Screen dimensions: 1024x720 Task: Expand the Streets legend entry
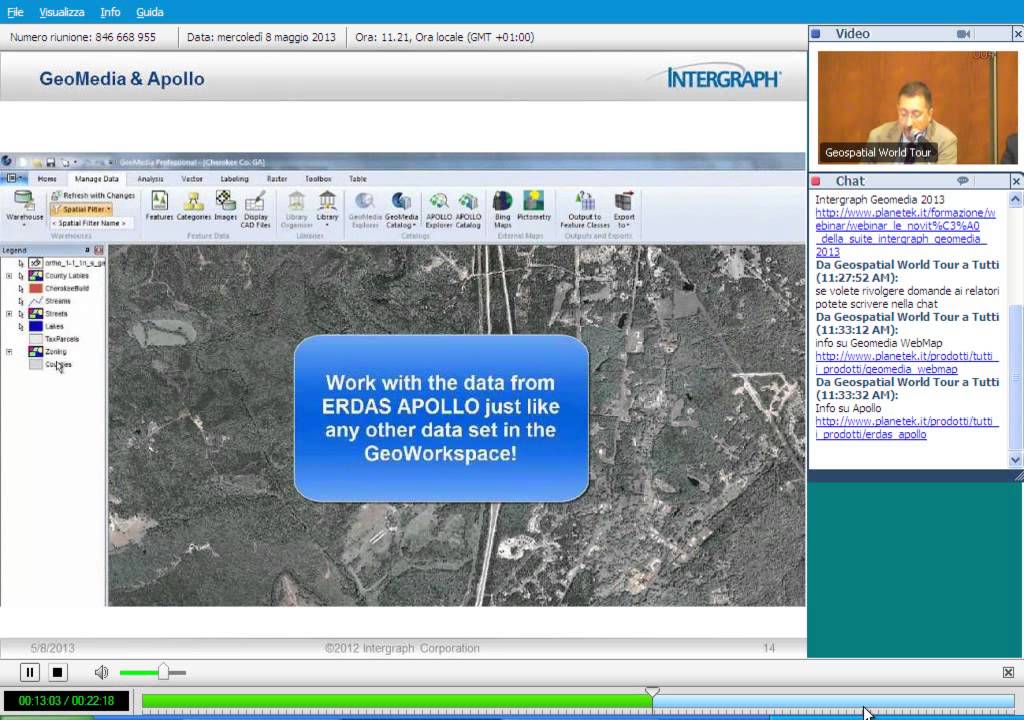(9, 314)
